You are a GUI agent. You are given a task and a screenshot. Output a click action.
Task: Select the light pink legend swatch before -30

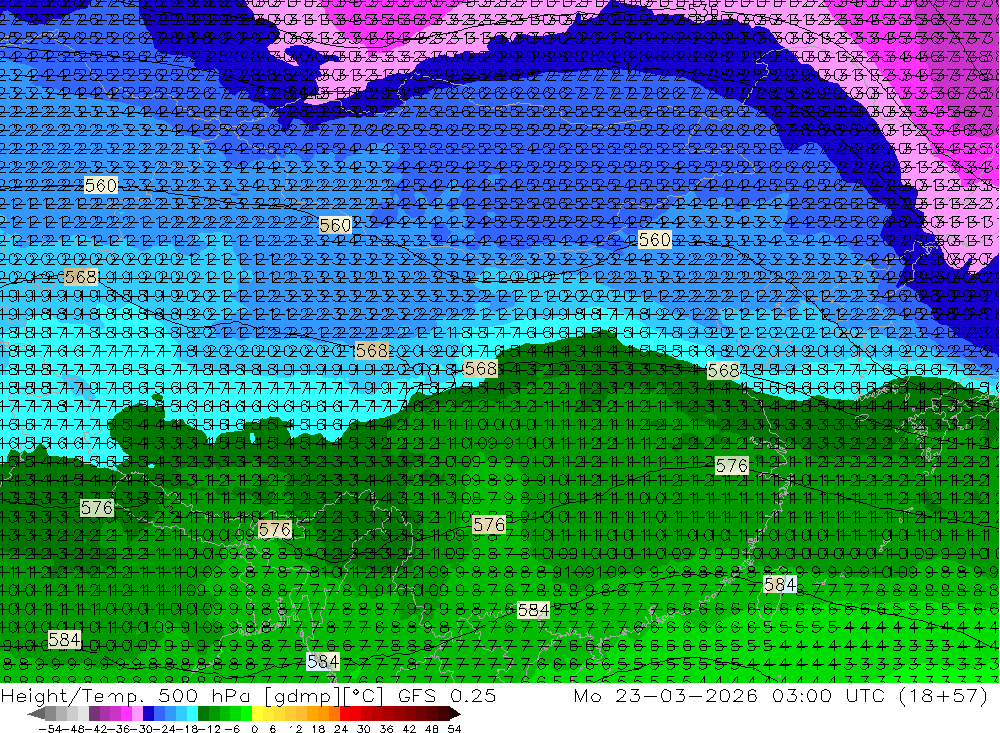pos(137,714)
